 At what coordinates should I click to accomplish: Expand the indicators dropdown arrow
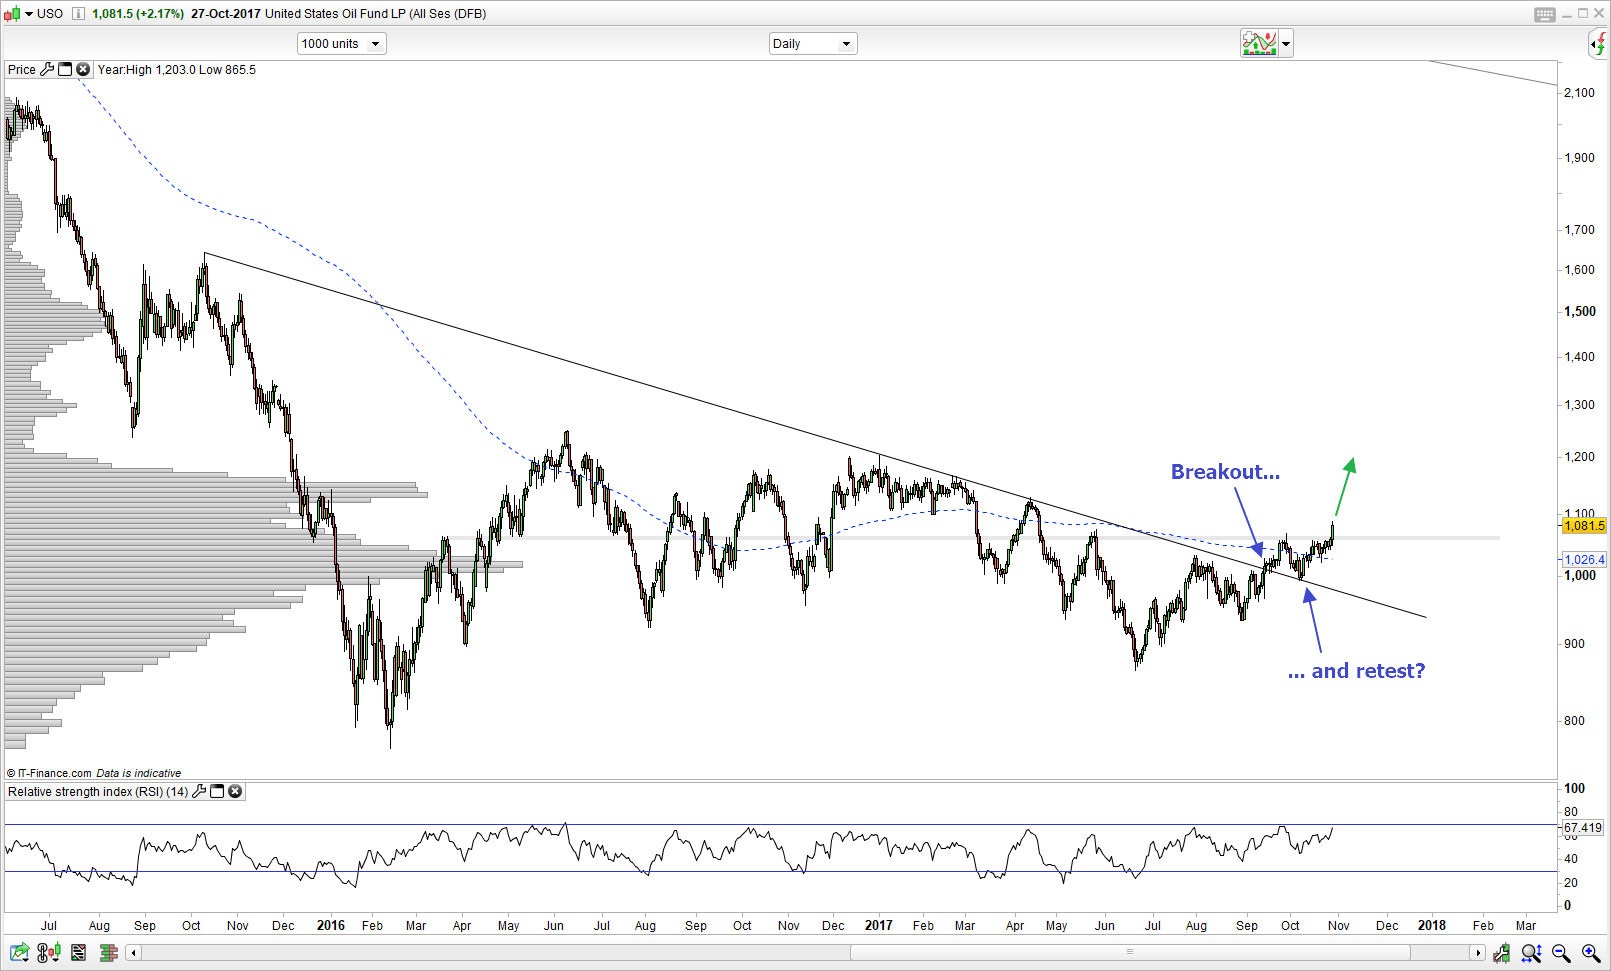[1286, 44]
